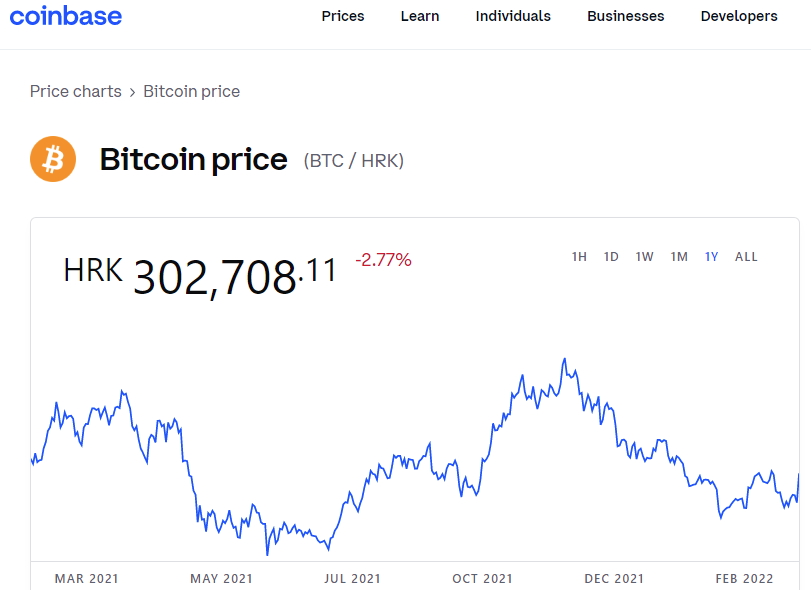The width and height of the screenshot is (811, 590).
Task: Switch chart to 1W range
Action: click(644, 257)
